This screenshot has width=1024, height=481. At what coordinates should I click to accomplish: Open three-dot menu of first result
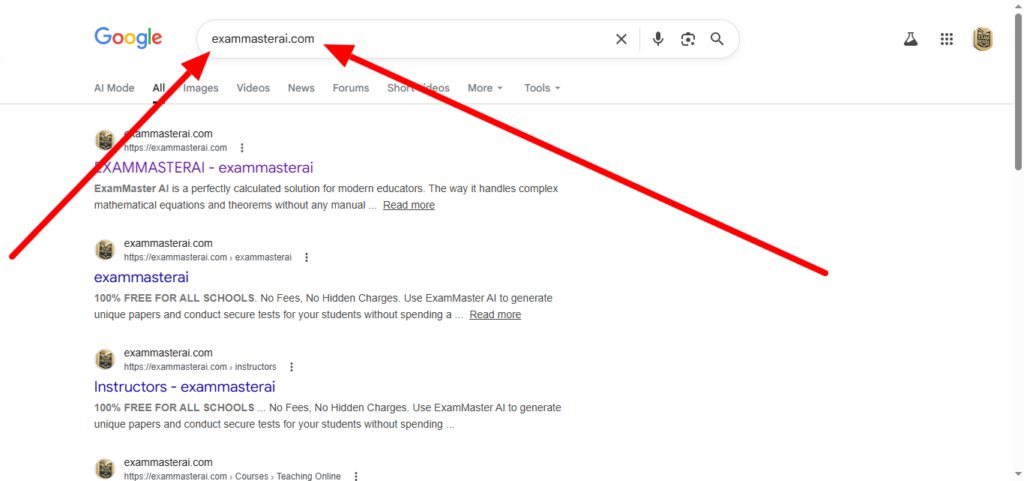coord(242,147)
